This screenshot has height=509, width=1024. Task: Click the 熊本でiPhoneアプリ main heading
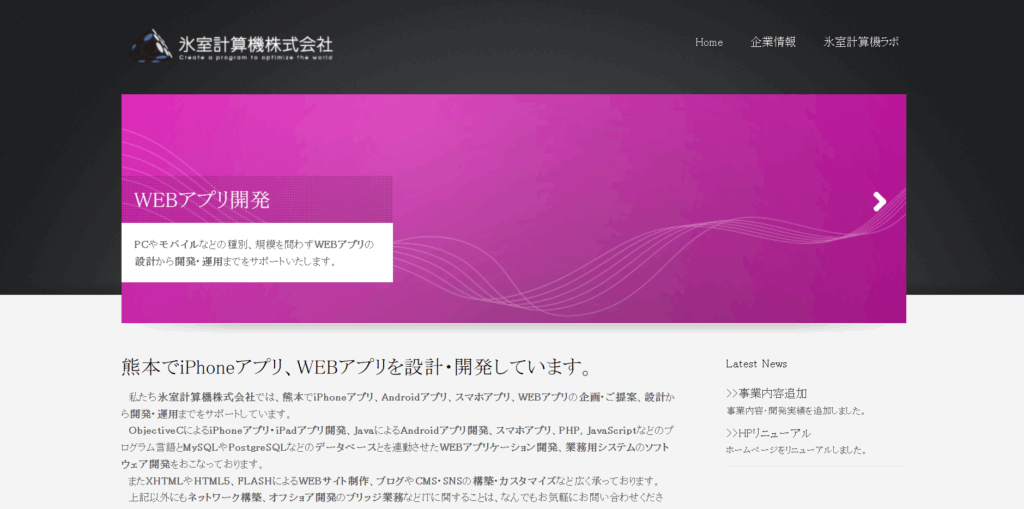pyautogui.click(x=358, y=366)
